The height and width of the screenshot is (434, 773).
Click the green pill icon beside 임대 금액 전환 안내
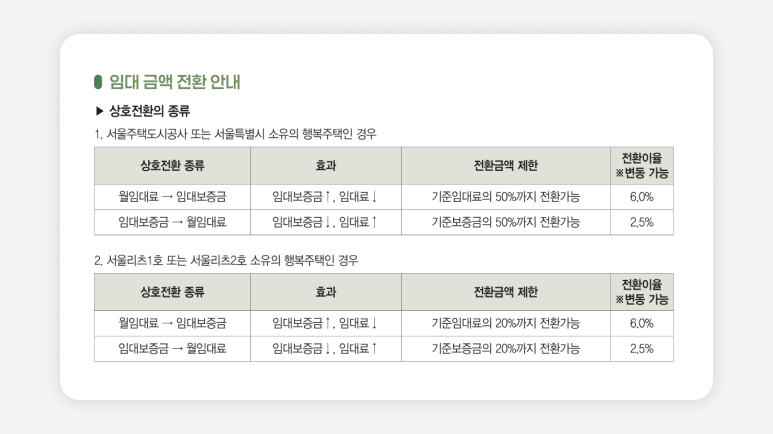tap(98, 82)
